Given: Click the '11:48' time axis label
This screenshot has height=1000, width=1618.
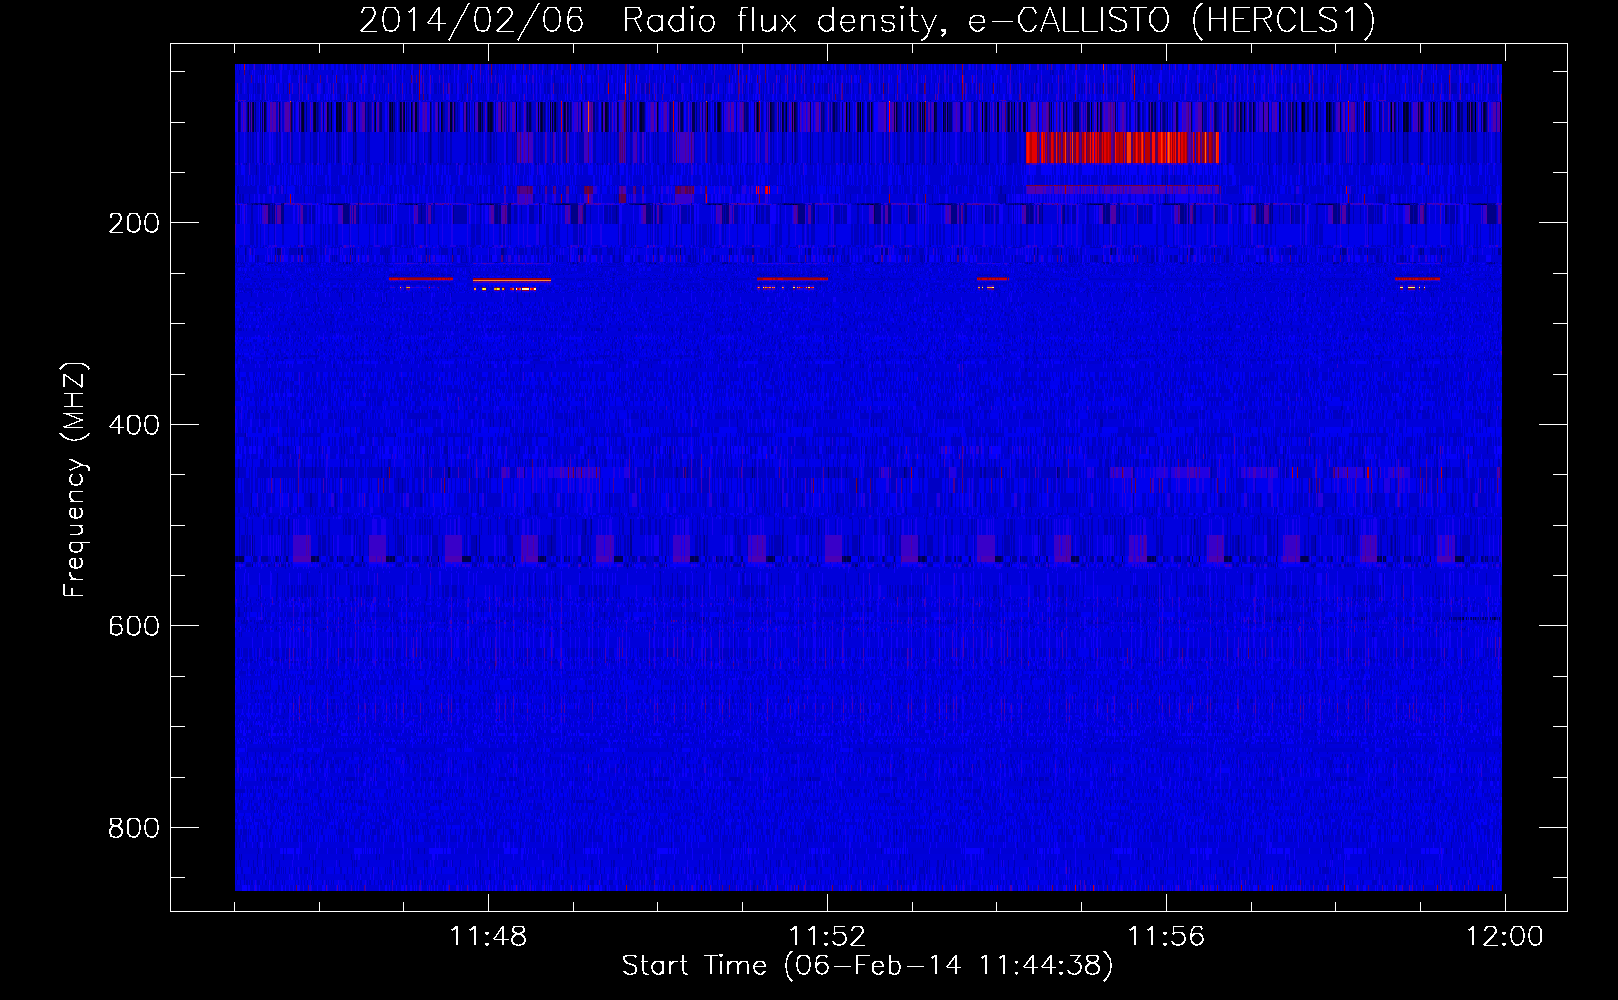Looking at the screenshot, I should click(x=488, y=937).
